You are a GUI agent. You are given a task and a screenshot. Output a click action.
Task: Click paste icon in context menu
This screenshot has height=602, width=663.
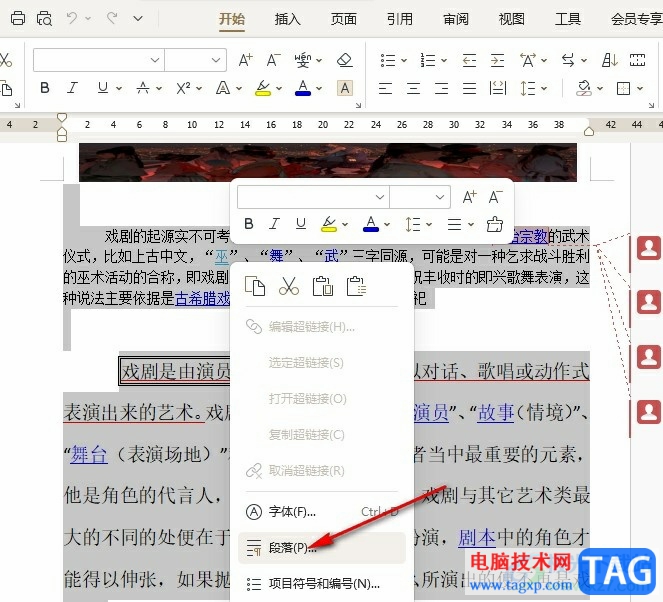coord(323,286)
